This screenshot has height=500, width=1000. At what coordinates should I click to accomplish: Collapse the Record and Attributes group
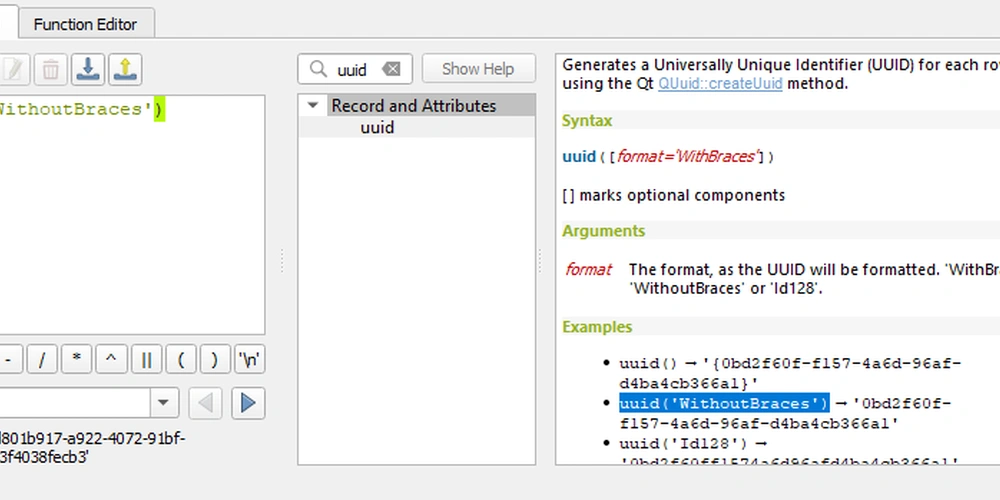click(313, 105)
